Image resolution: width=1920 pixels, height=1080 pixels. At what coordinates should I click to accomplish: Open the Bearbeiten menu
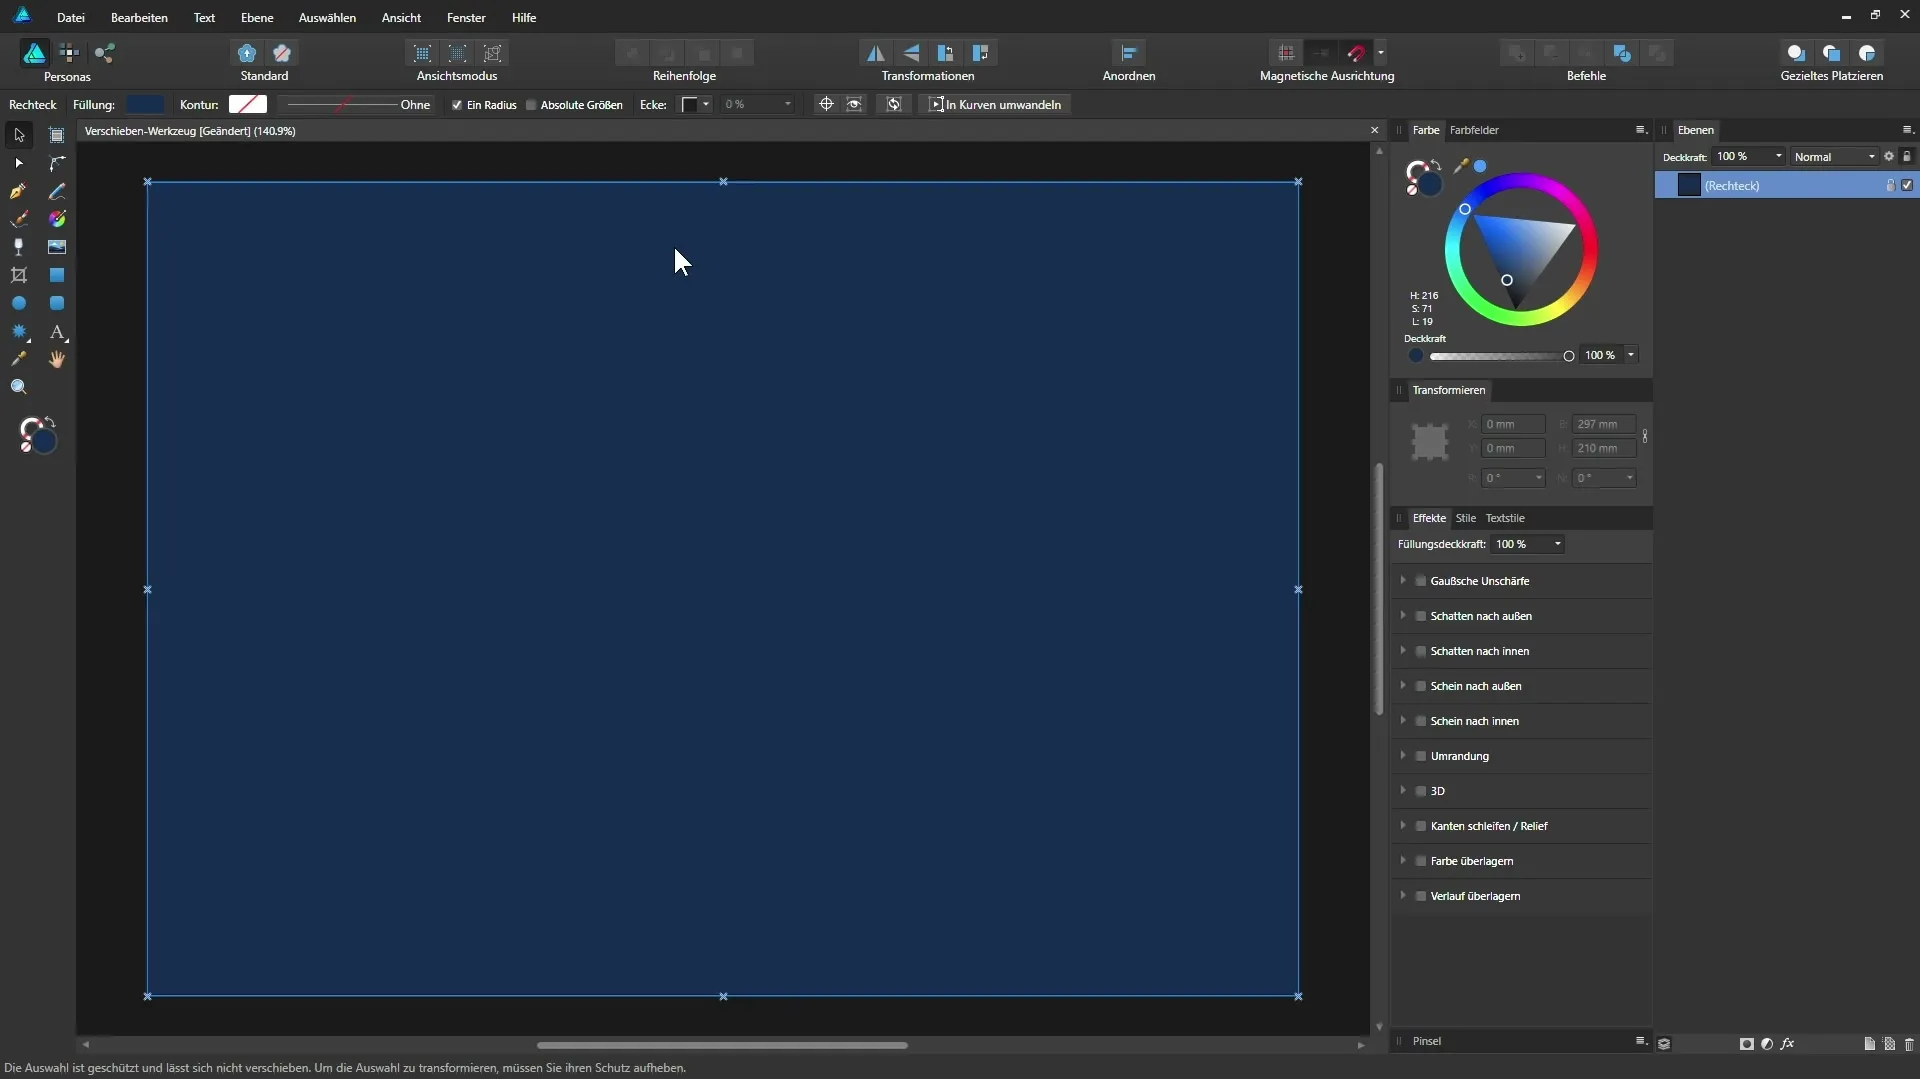[x=139, y=18]
